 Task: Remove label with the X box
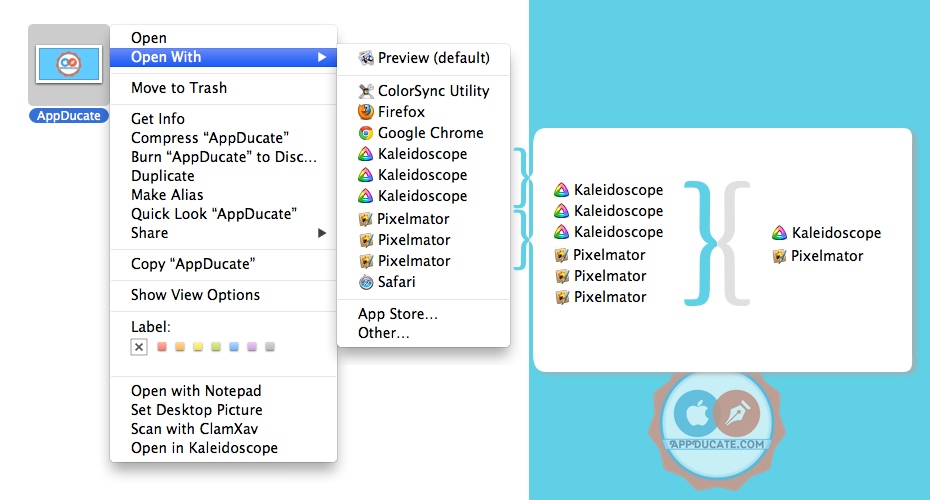click(x=139, y=347)
